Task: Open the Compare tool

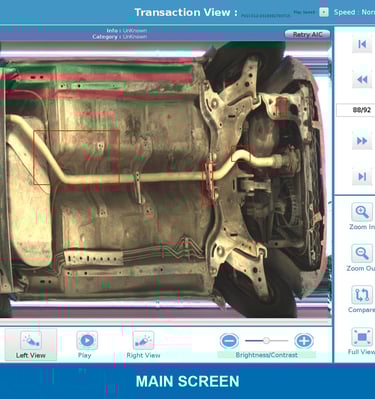Action: coord(362,295)
